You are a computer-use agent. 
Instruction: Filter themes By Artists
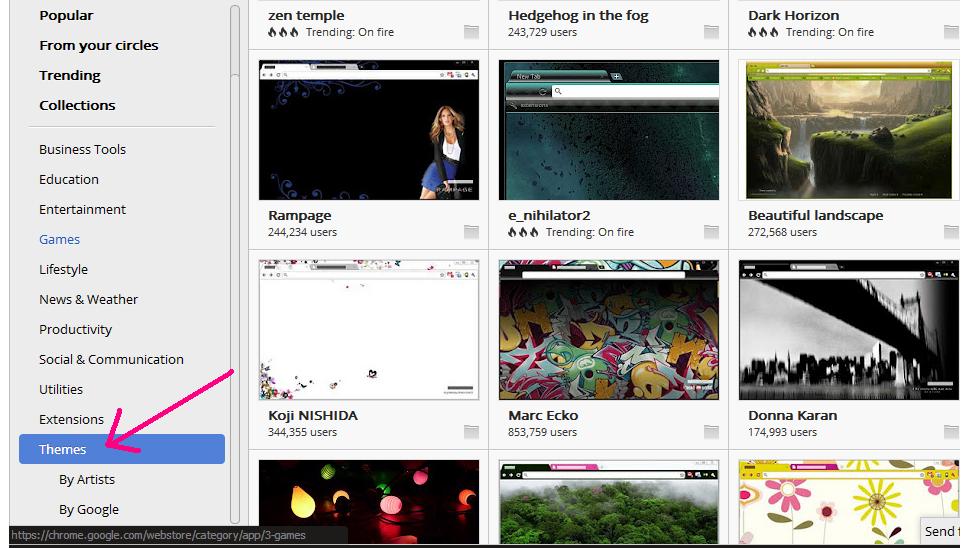click(87, 480)
